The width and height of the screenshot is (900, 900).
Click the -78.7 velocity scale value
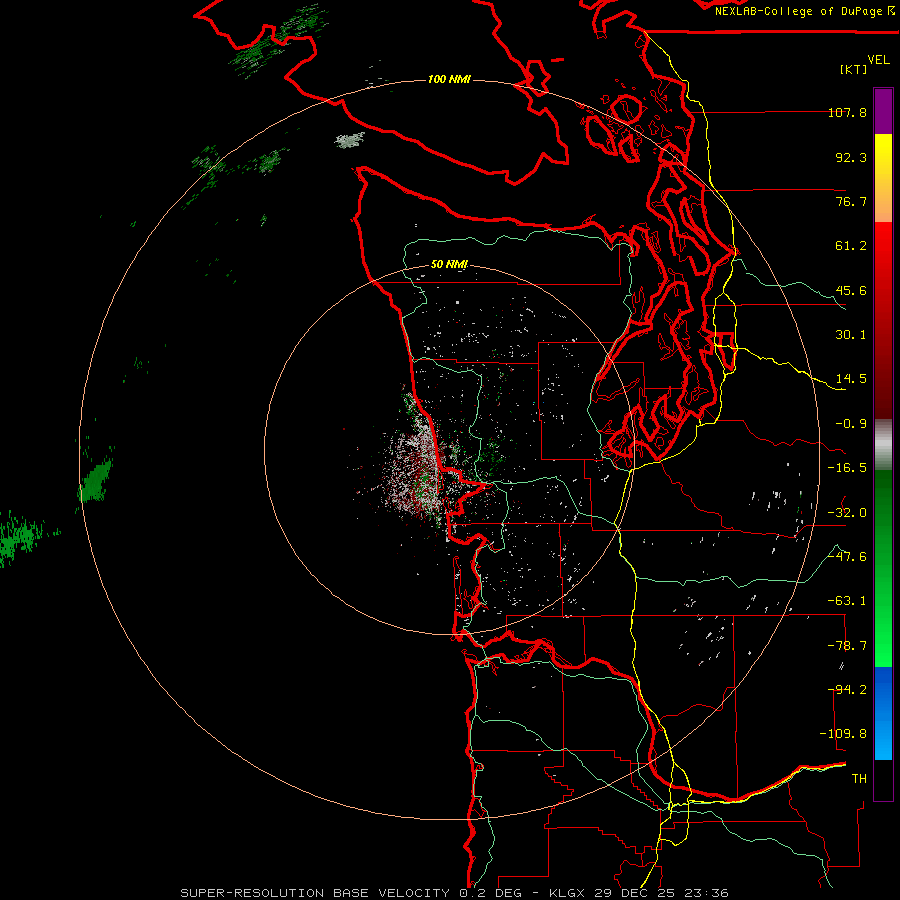(847, 646)
